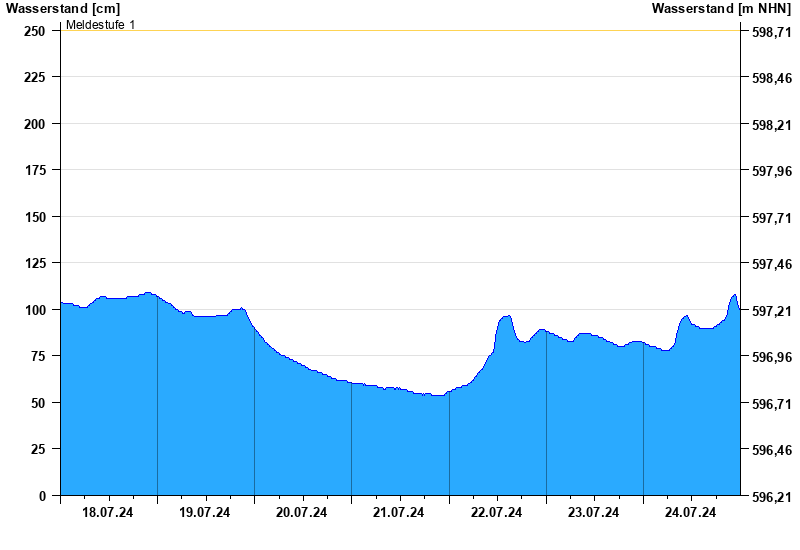Click the 'Meldestufe 1' threshold label
Viewport: 800px width, 550px height.
point(100,24)
